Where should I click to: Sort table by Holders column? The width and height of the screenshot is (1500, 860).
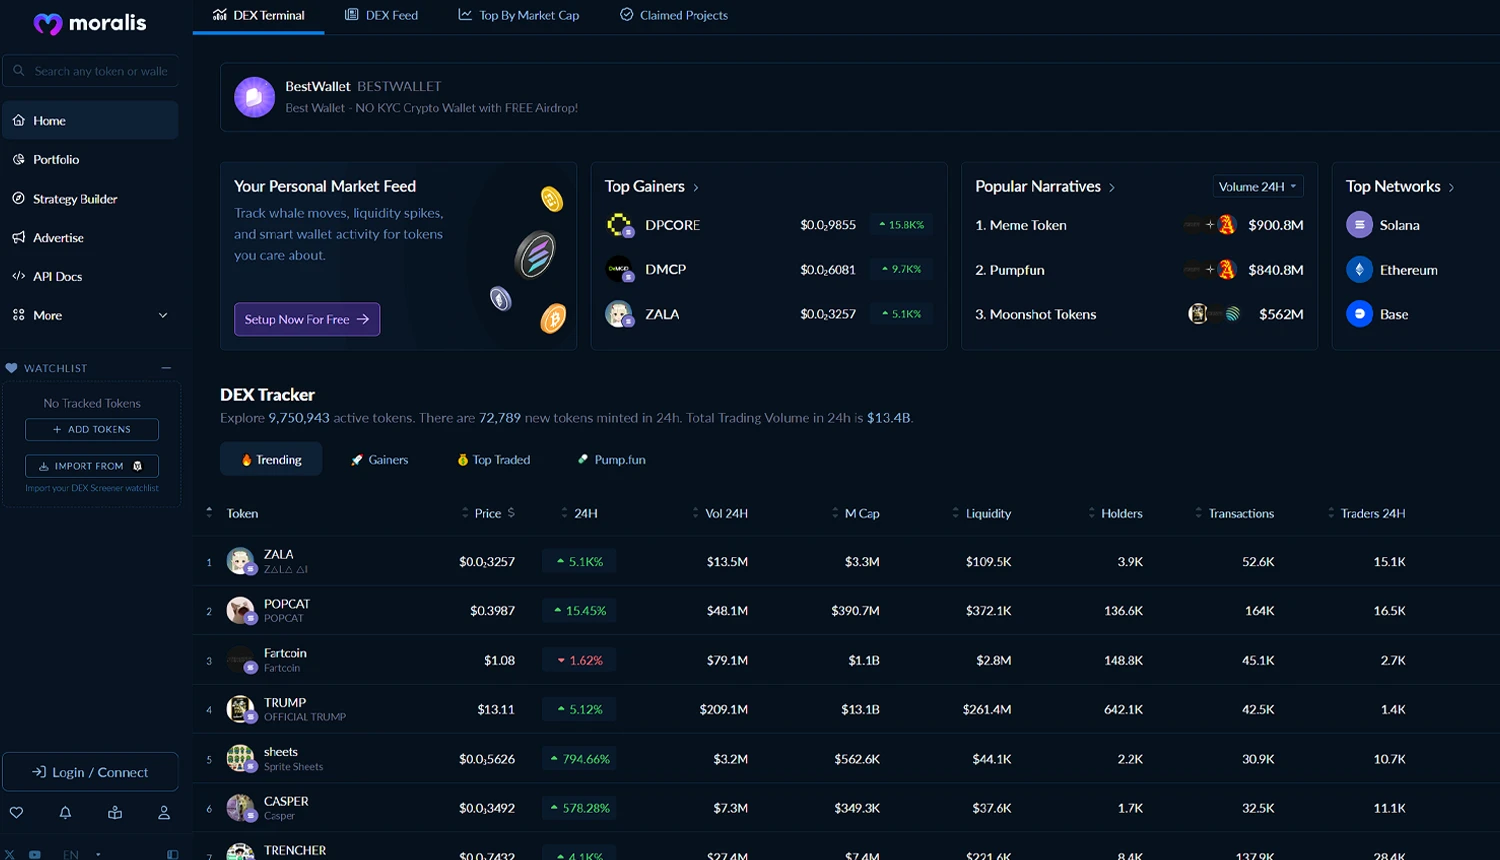[1115, 513]
